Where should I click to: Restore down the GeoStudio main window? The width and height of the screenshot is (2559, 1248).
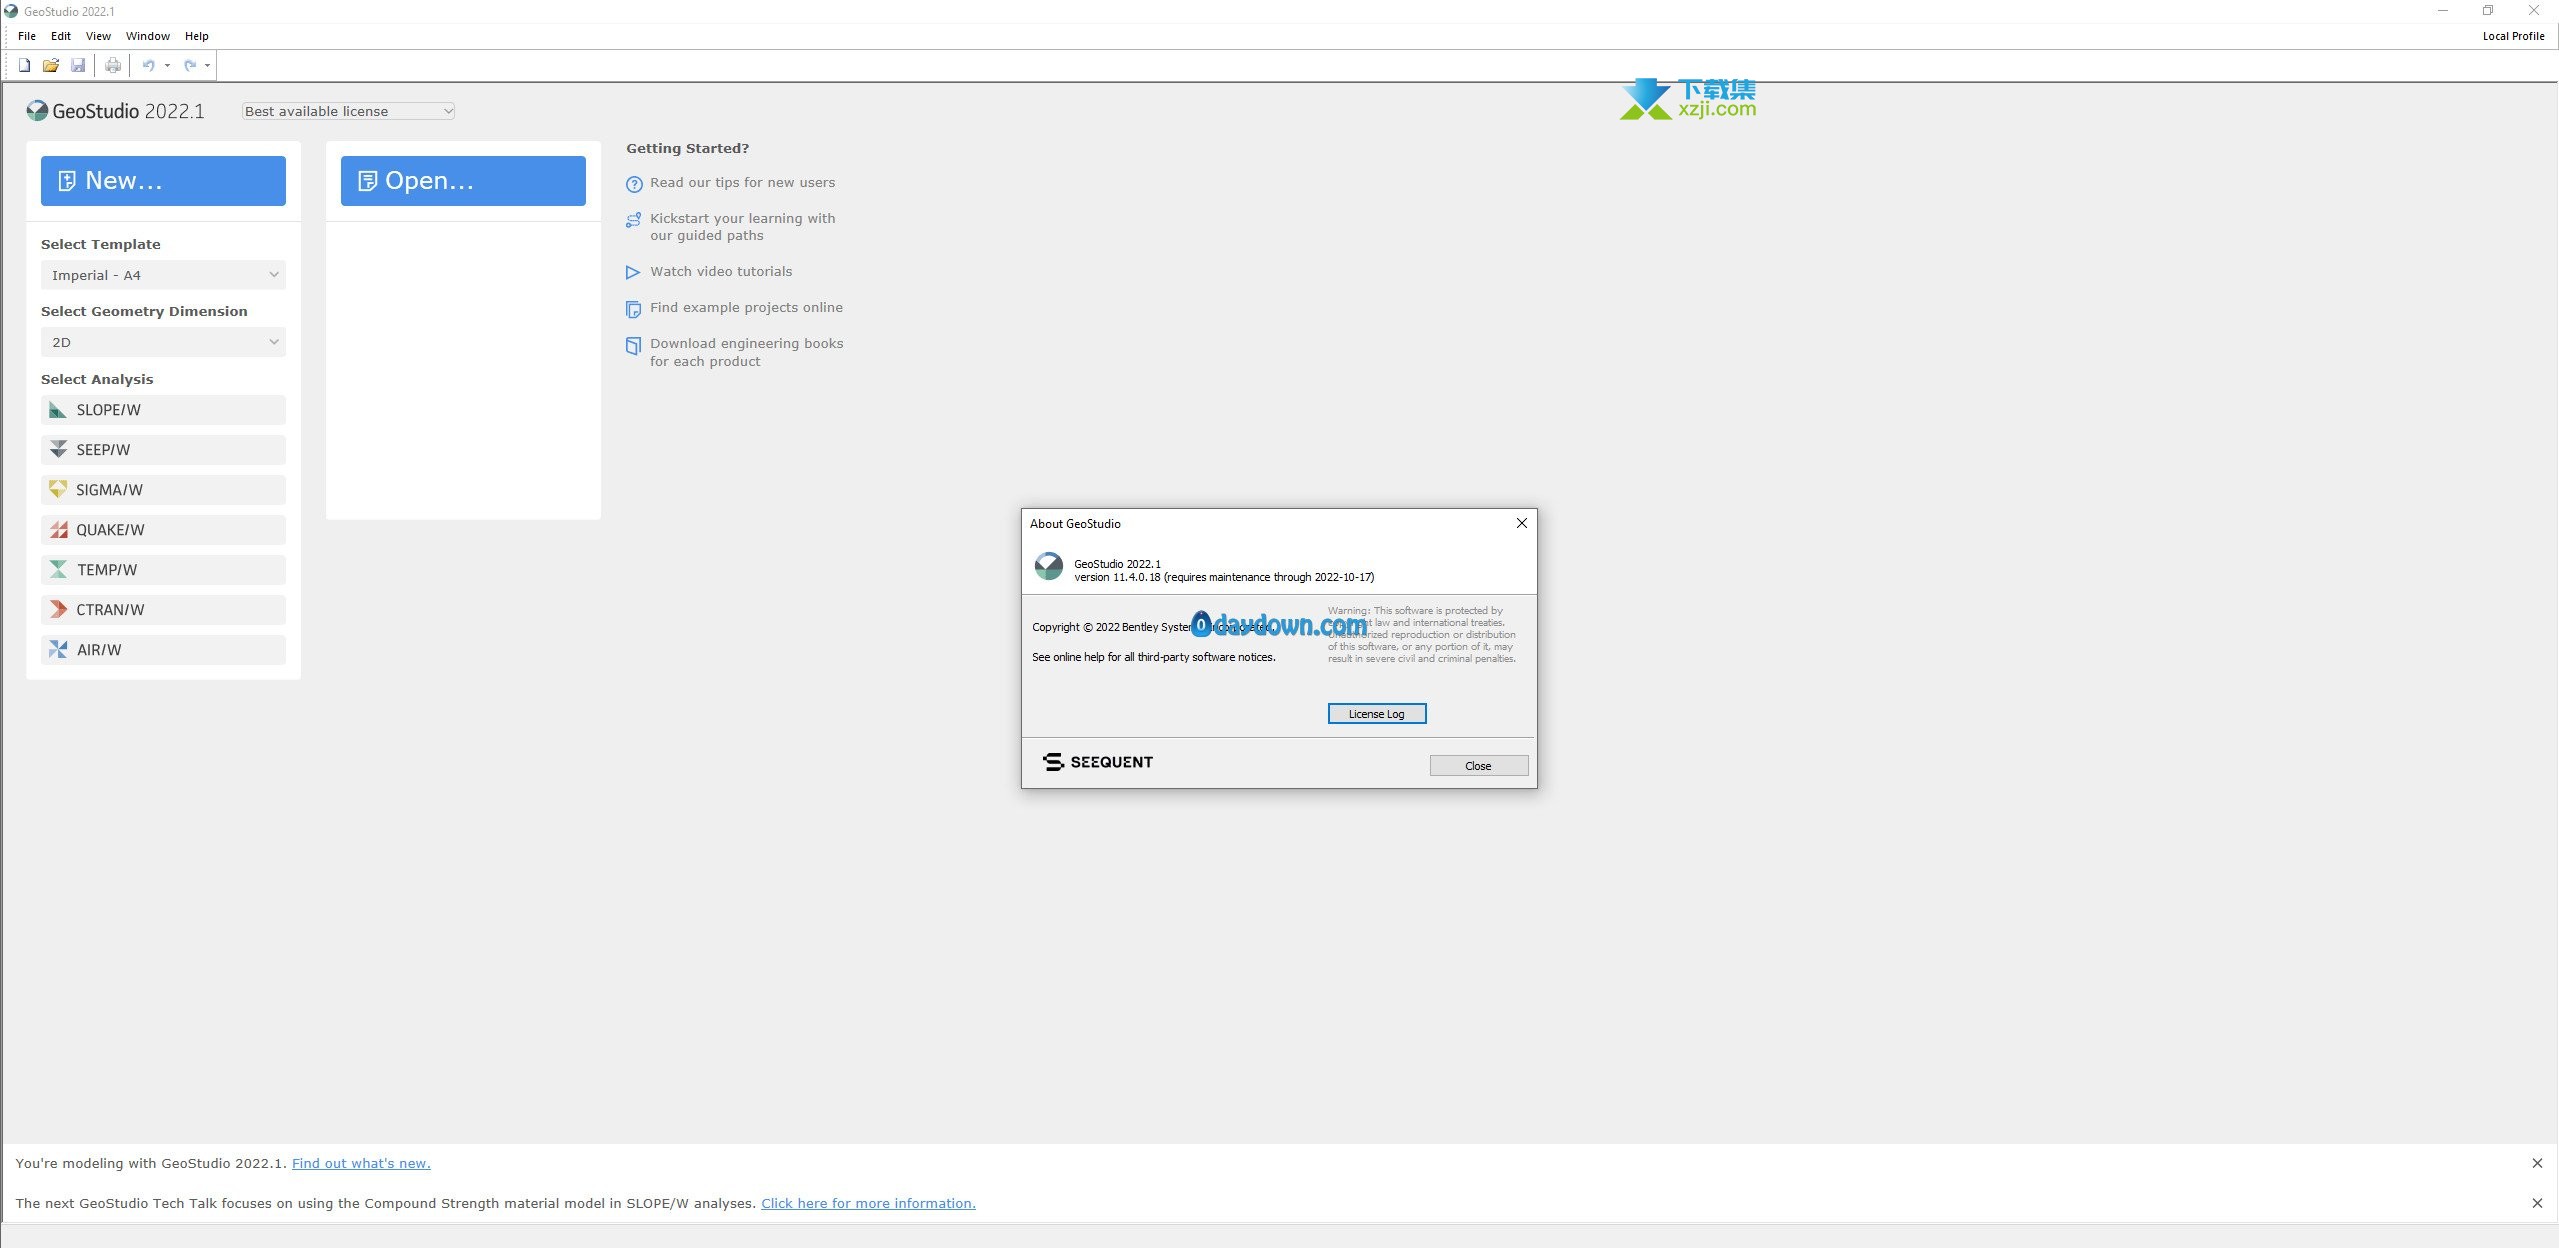2488,11
